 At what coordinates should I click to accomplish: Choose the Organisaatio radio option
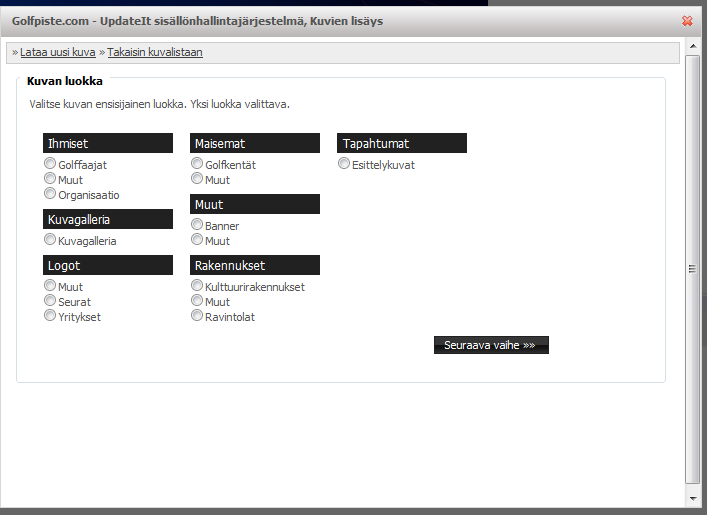(50, 193)
